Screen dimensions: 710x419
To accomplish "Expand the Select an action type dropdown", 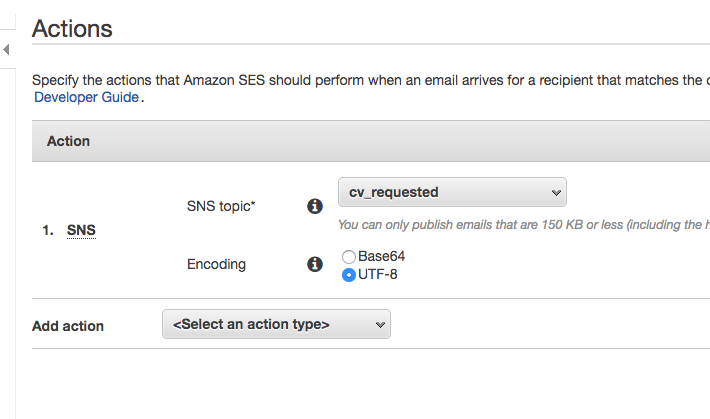I will (276, 324).
